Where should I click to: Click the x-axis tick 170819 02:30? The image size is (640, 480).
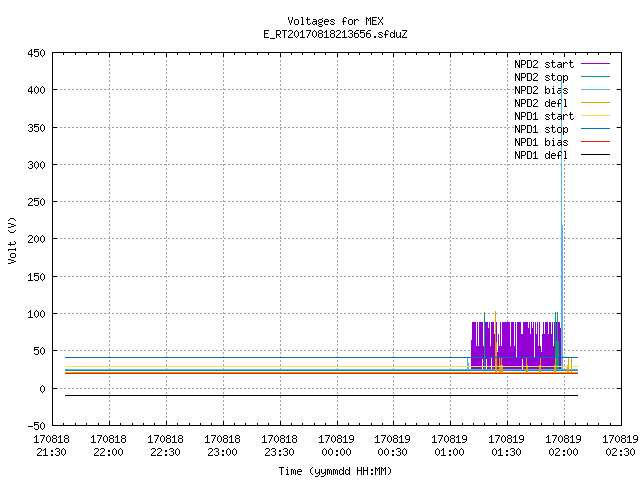click(620, 446)
